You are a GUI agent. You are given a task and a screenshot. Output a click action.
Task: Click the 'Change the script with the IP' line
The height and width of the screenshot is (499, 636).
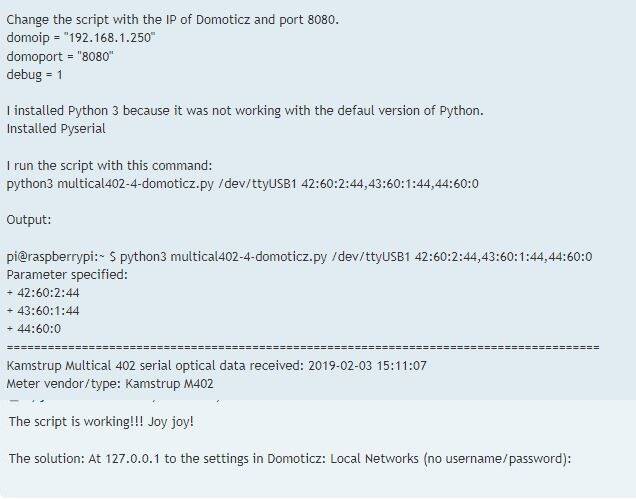coord(172,19)
